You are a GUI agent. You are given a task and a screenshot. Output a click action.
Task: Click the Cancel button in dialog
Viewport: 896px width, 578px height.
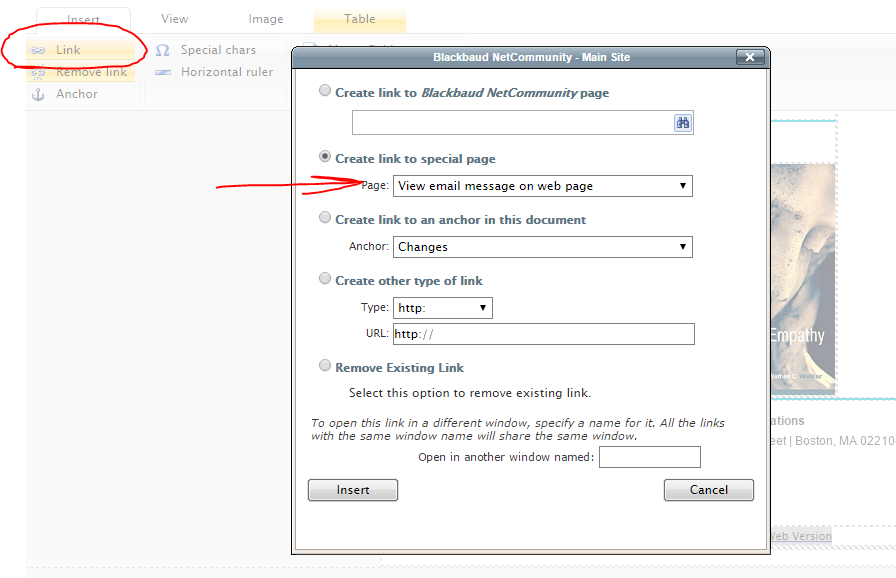[709, 490]
